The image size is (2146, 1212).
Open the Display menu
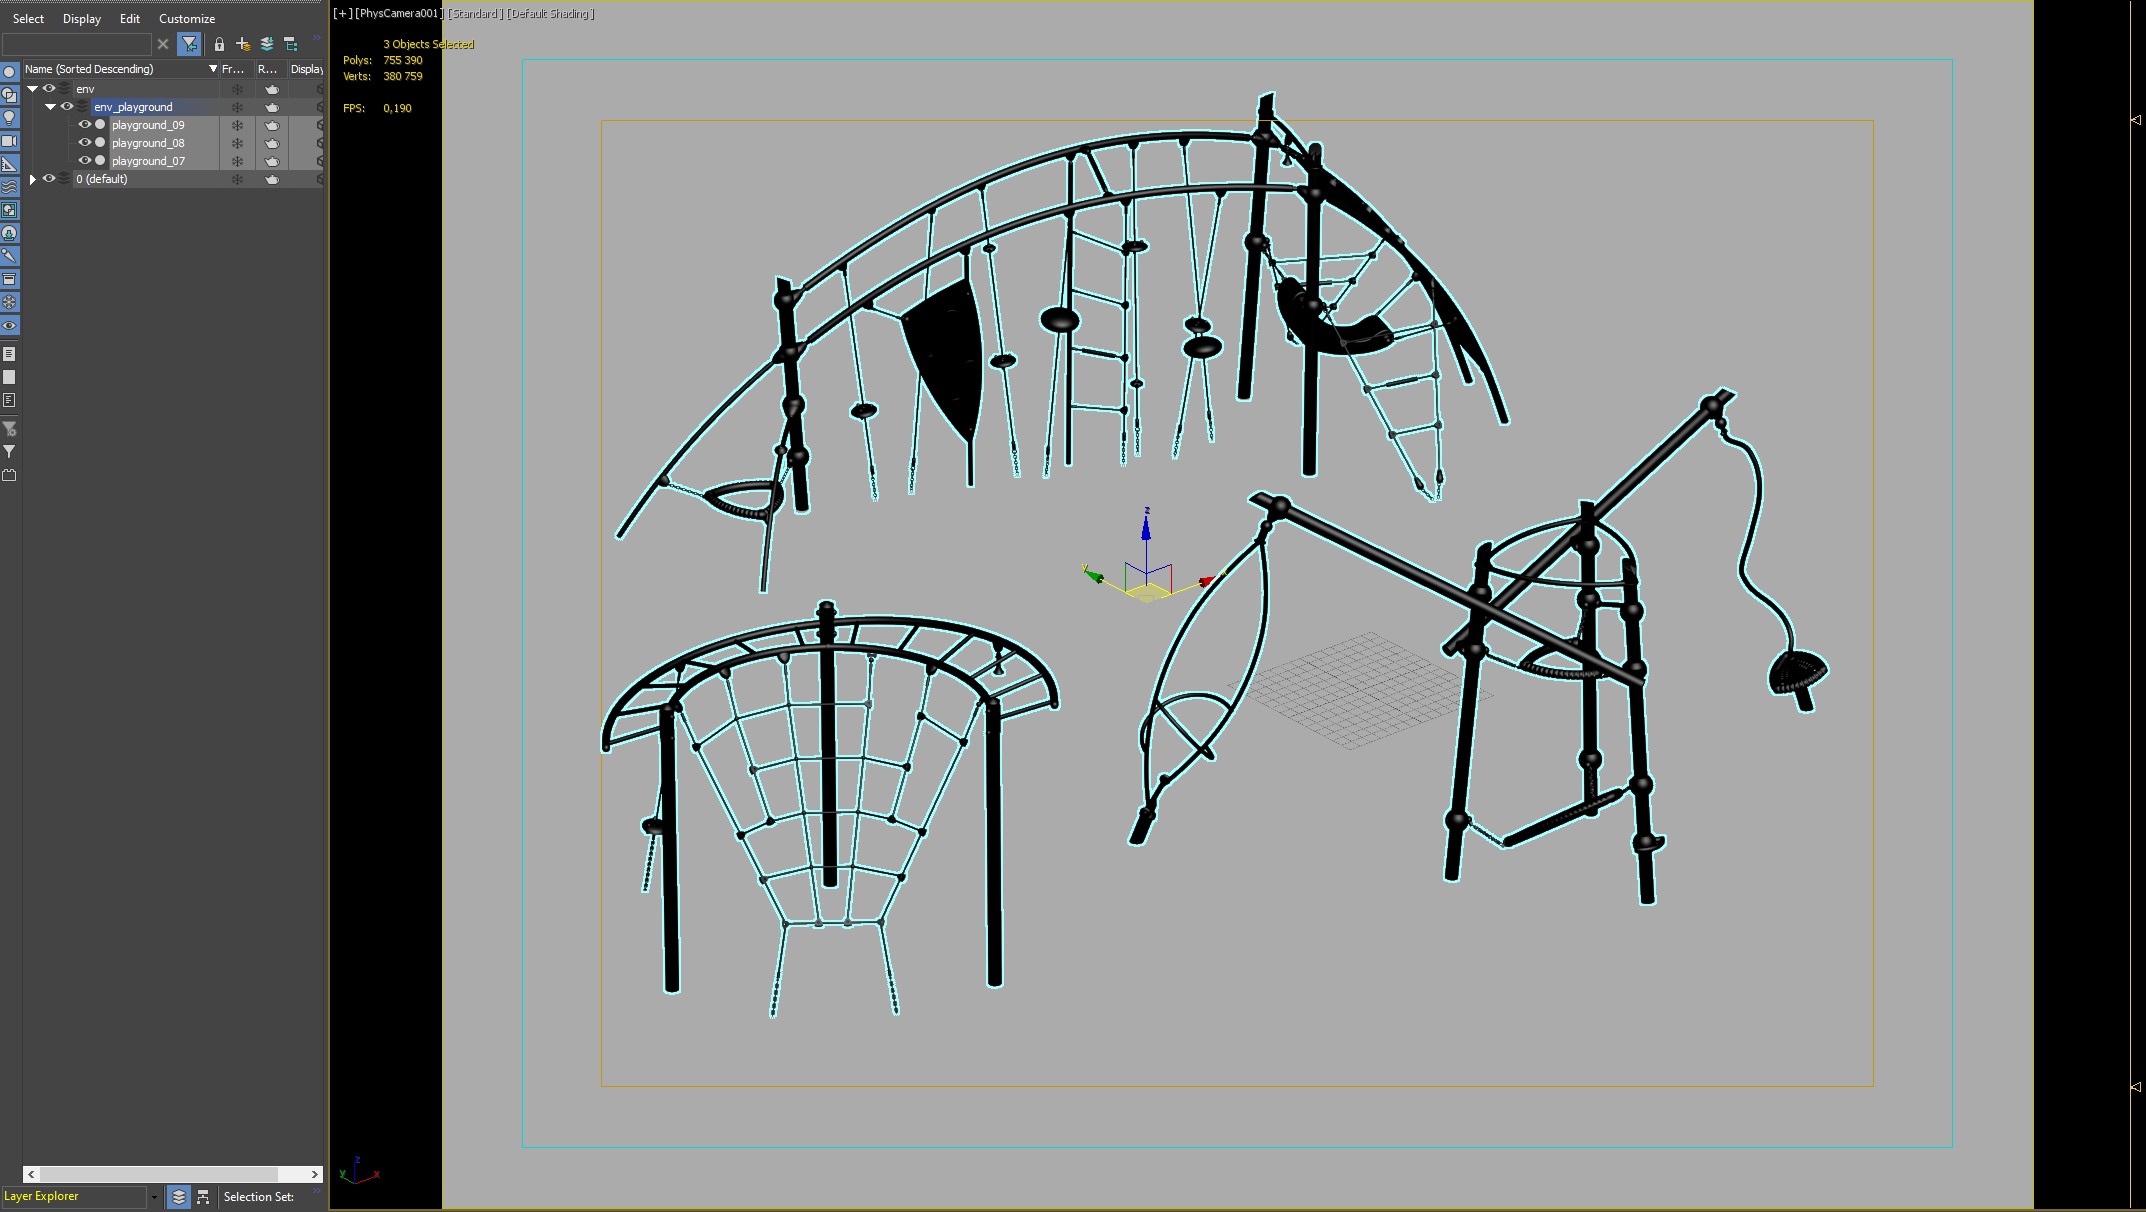(82, 18)
